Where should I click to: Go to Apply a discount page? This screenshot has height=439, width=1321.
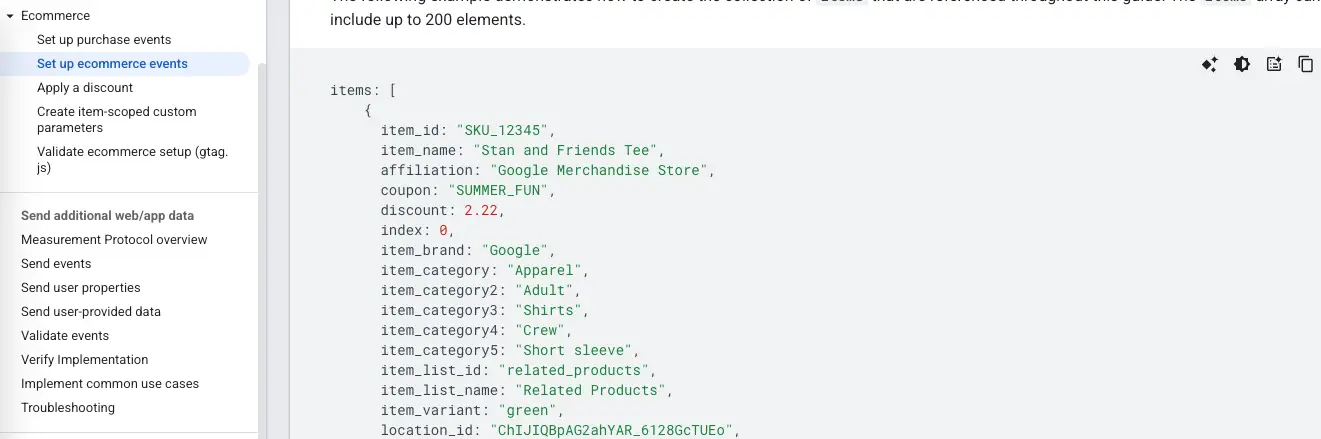pos(85,88)
